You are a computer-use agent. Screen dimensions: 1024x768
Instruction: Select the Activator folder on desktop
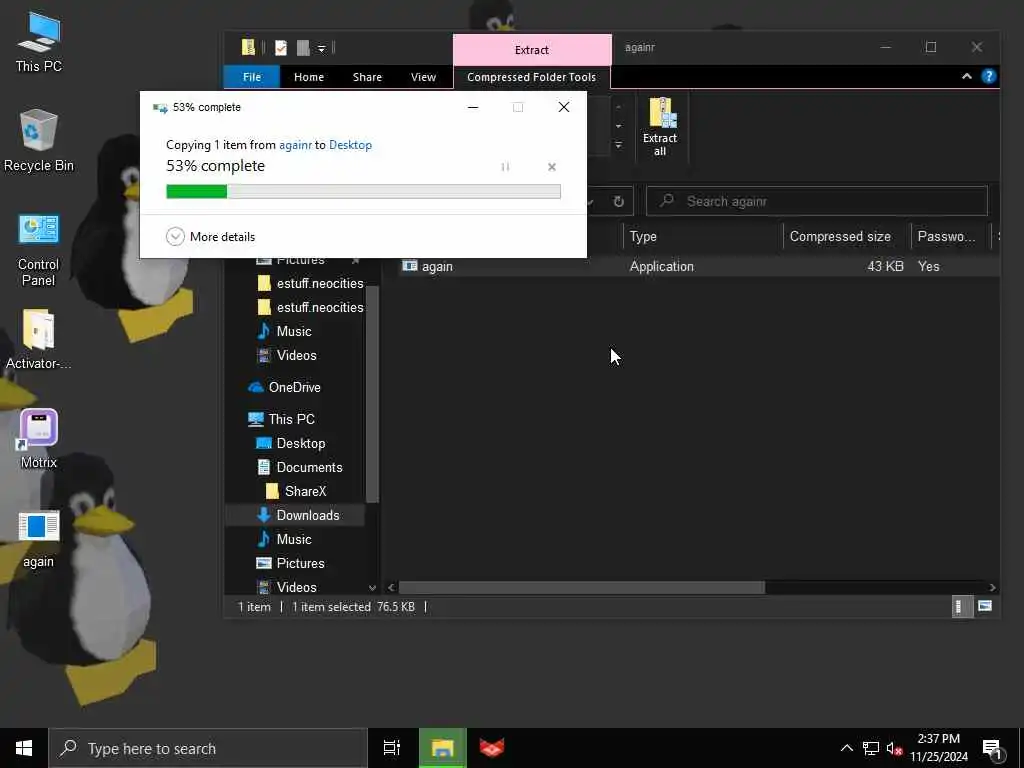coord(39,340)
